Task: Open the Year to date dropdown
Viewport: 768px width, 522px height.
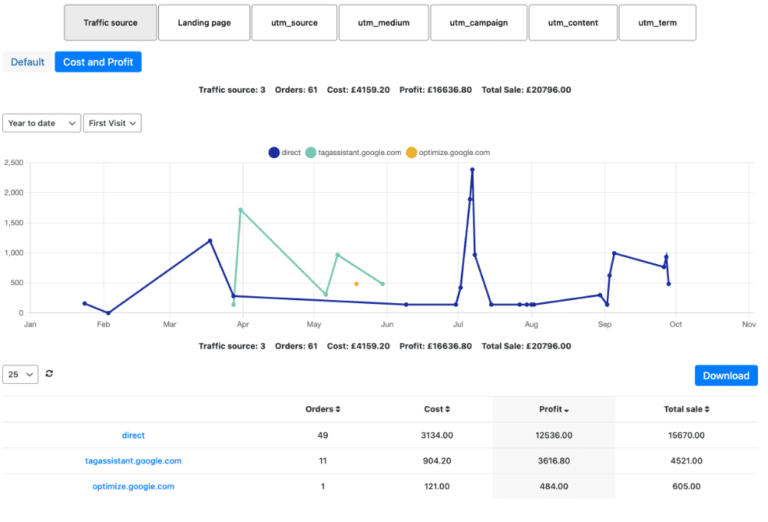Action: [42, 123]
